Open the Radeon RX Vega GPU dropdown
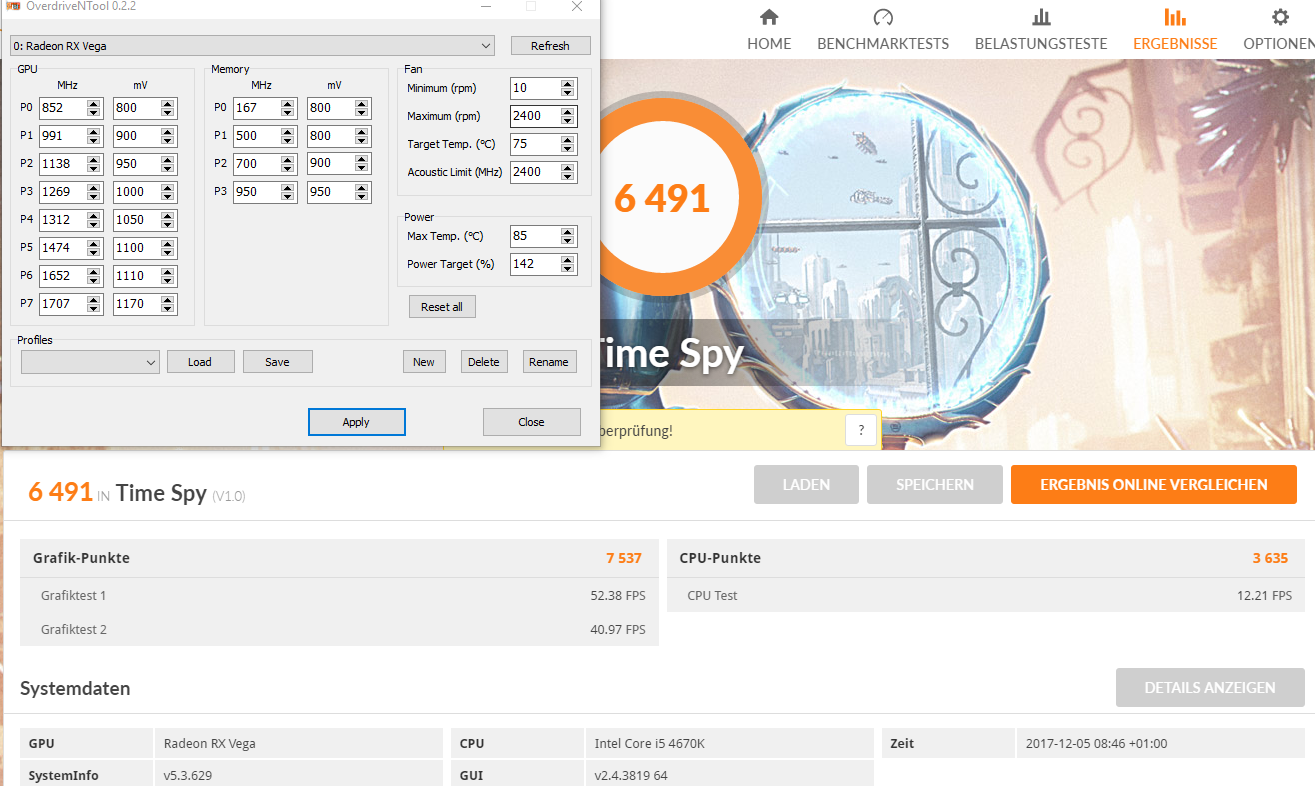1315x786 pixels. 253,46
